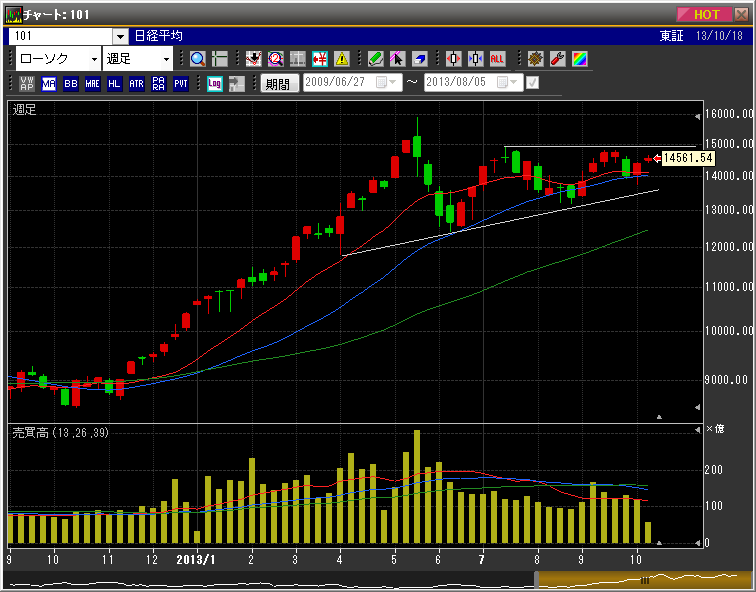Click the yellow warning alert icon
This screenshot has height=592, width=756.
pyautogui.click(x=342, y=59)
